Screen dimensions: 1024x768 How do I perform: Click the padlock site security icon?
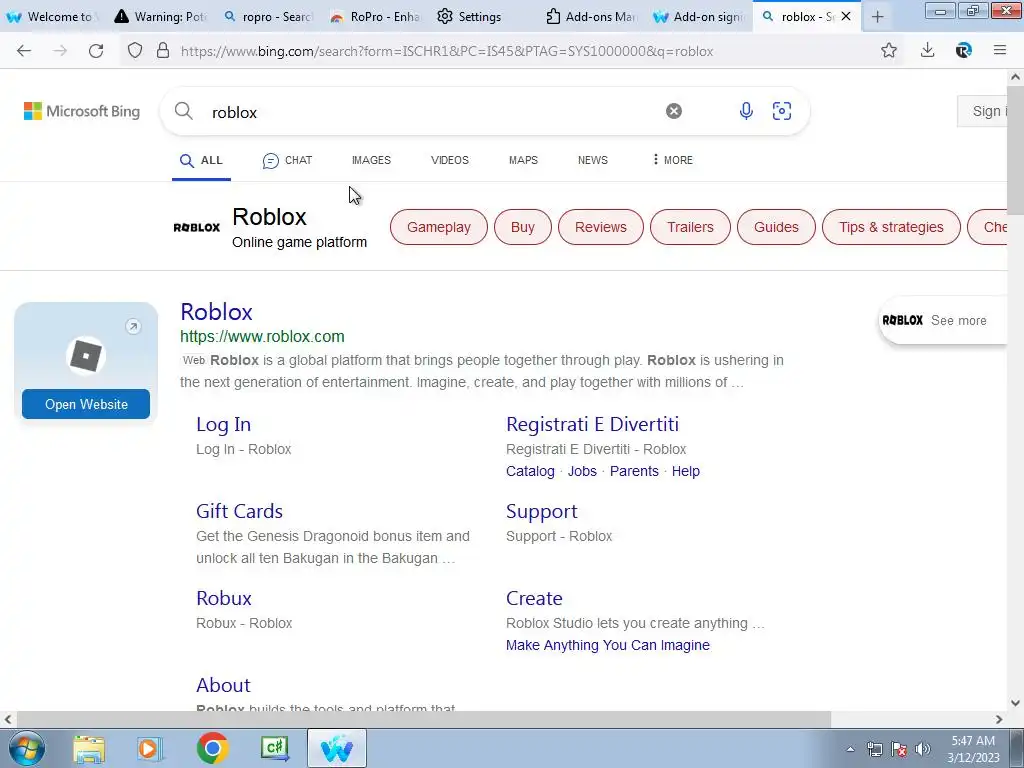[x=163, y=51]
